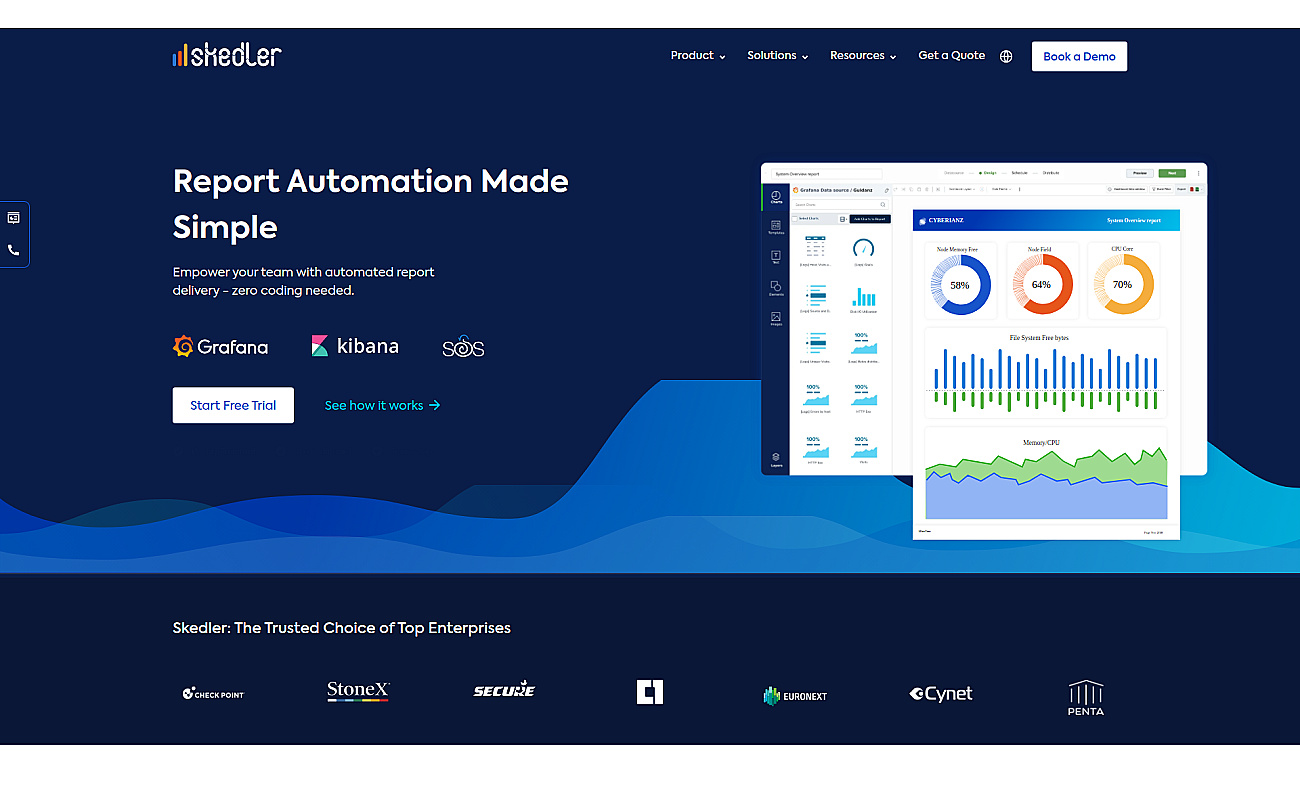Open the Get a Quote page

point(952,56)
